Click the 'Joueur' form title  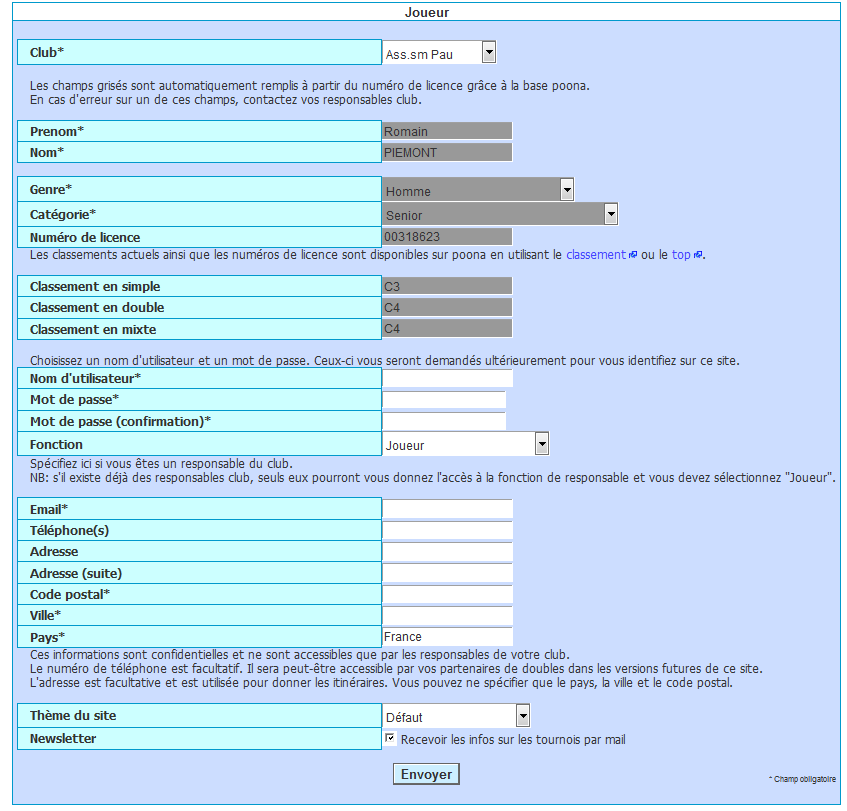(x=427, y=12)
